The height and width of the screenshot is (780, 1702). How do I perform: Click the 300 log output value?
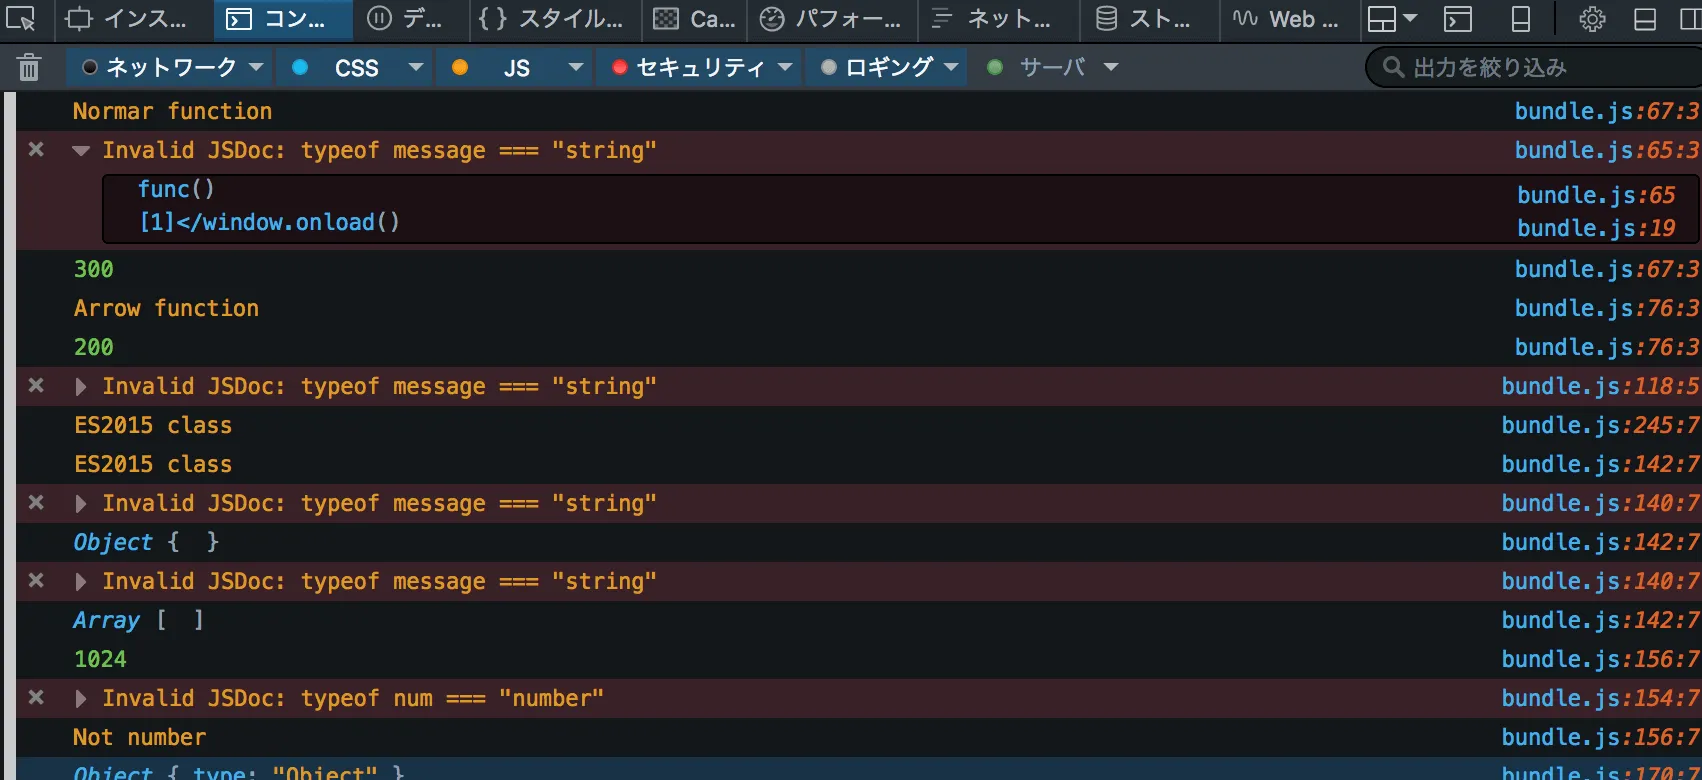click(93, 269)
